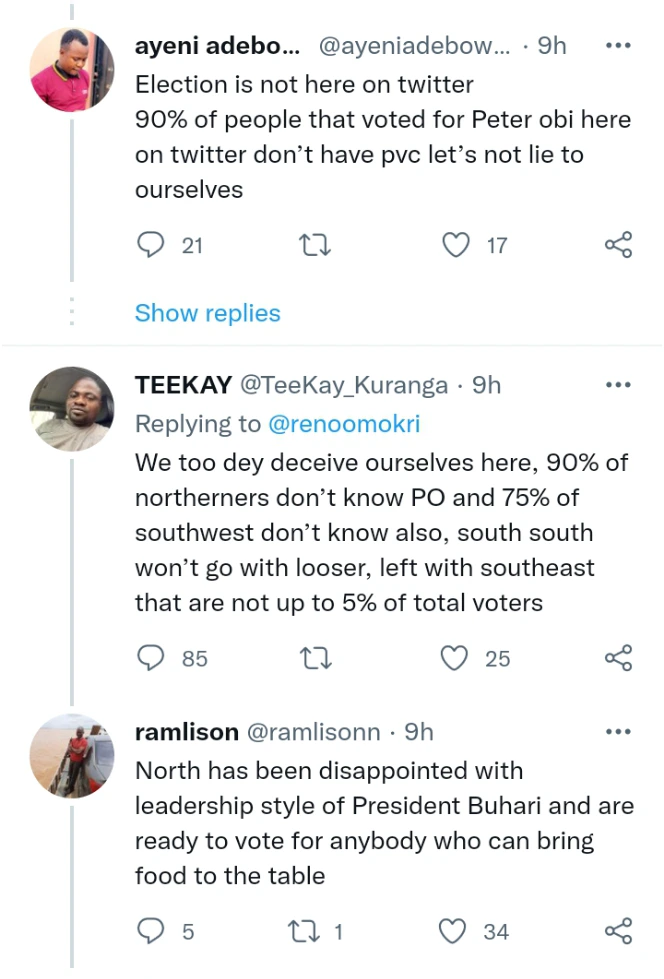Share TEEKAY's tweet

(619, 658)
